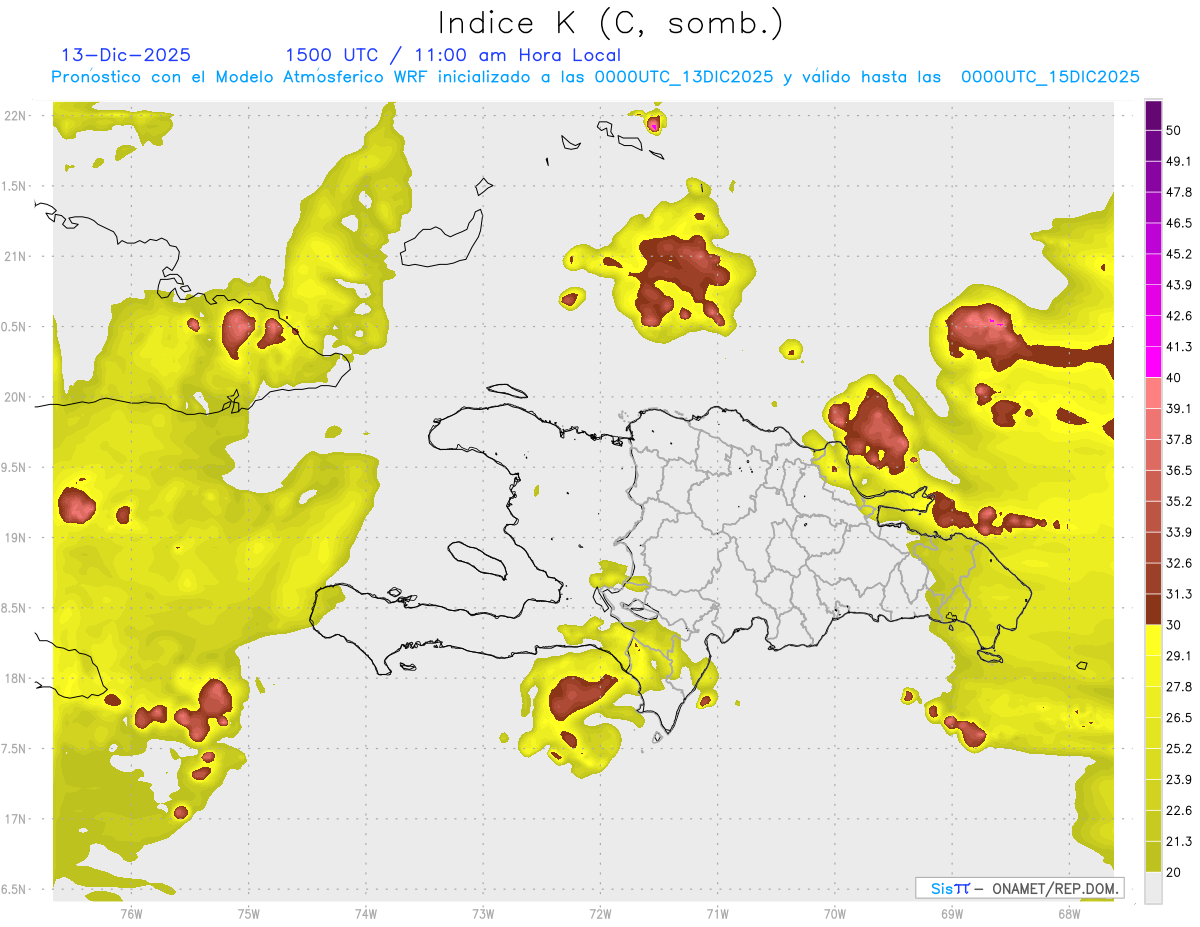1200x927 pixels.
Task: Click the 73W longitude axis label
Action: click(483, 913)
